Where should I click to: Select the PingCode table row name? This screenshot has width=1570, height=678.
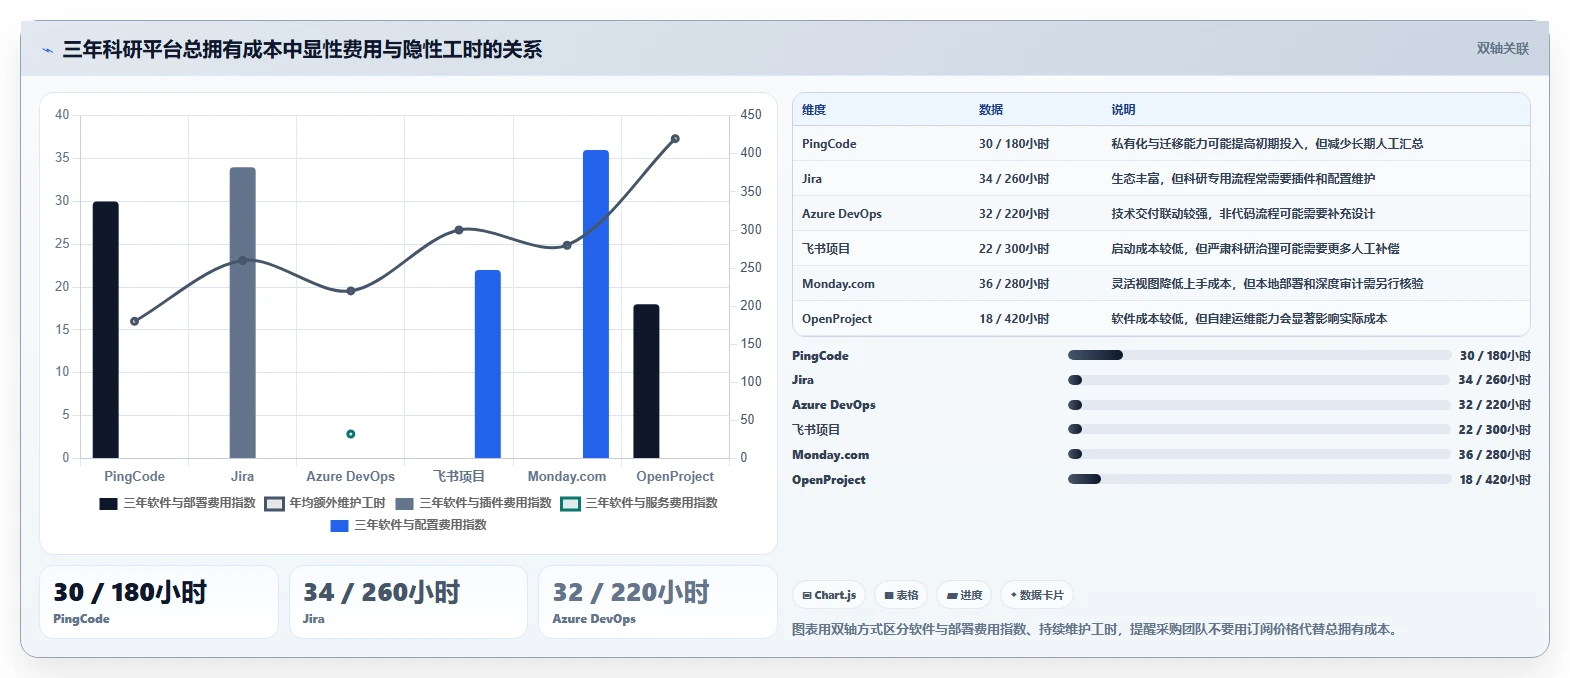(x=829, y=144)
